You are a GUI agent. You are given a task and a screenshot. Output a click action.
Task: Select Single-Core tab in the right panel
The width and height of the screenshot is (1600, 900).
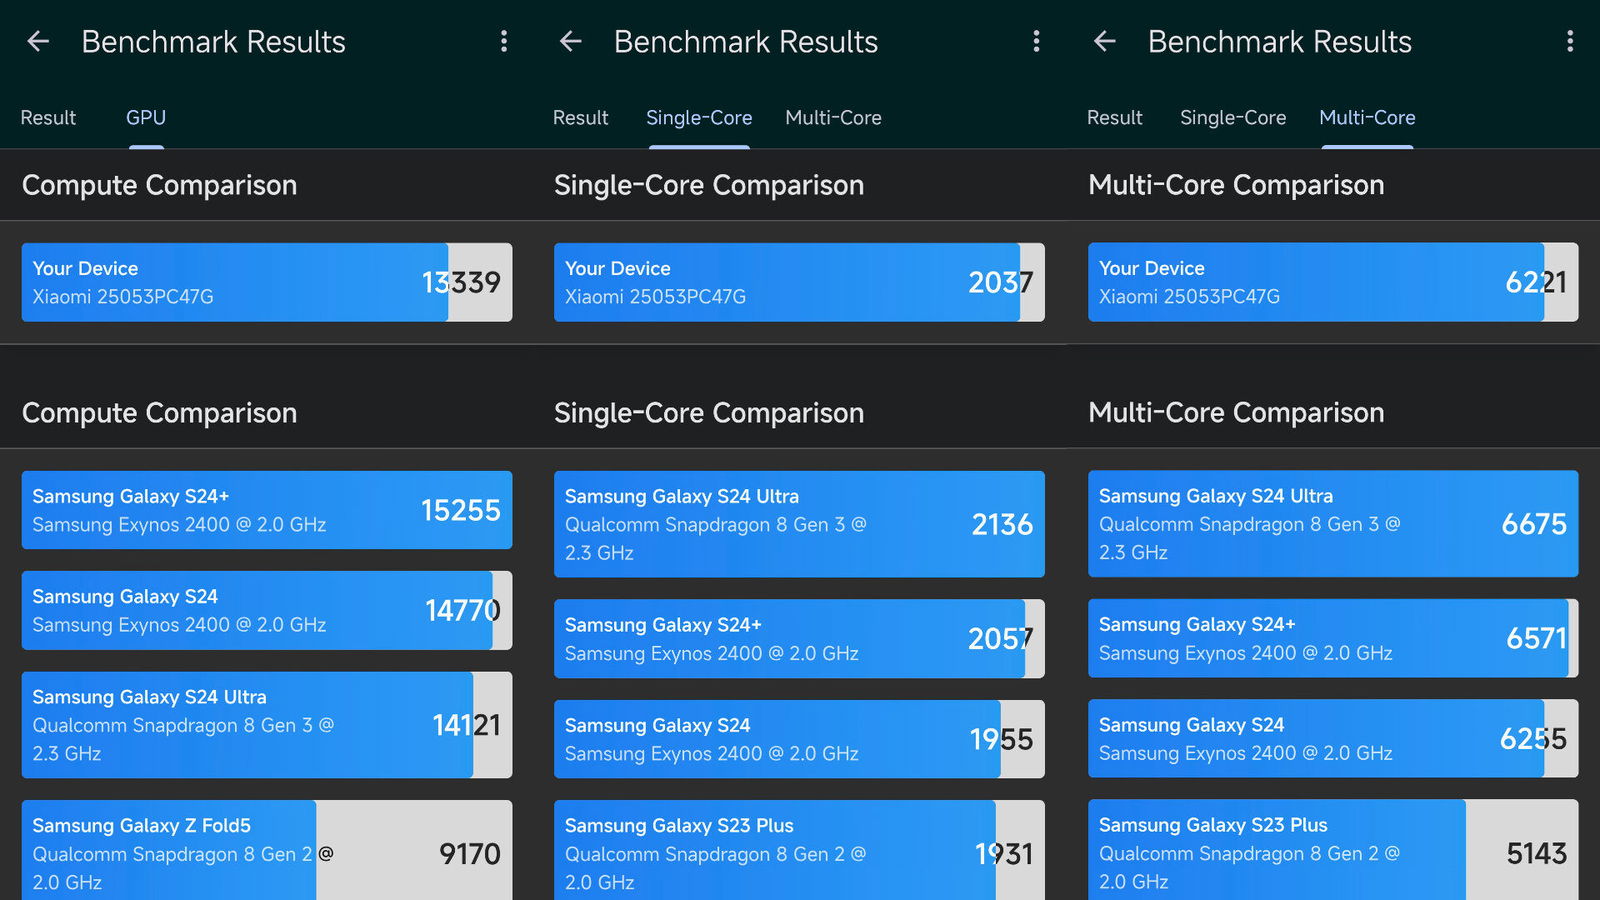click(x=1233, y=118)
